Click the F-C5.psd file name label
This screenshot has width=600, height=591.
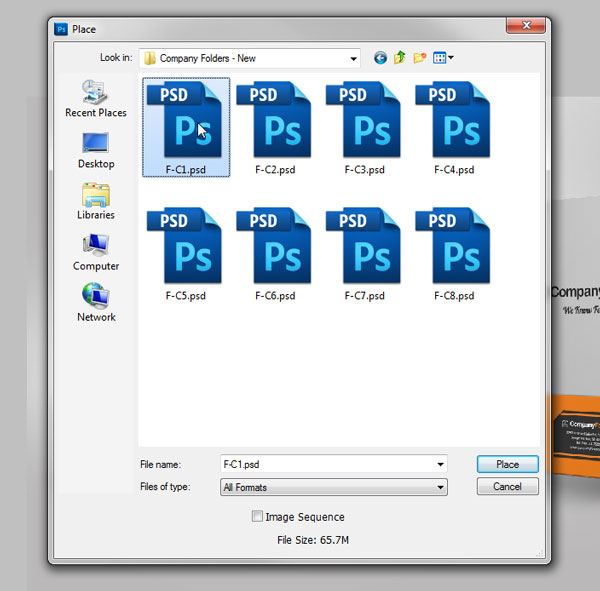[186, 296]
